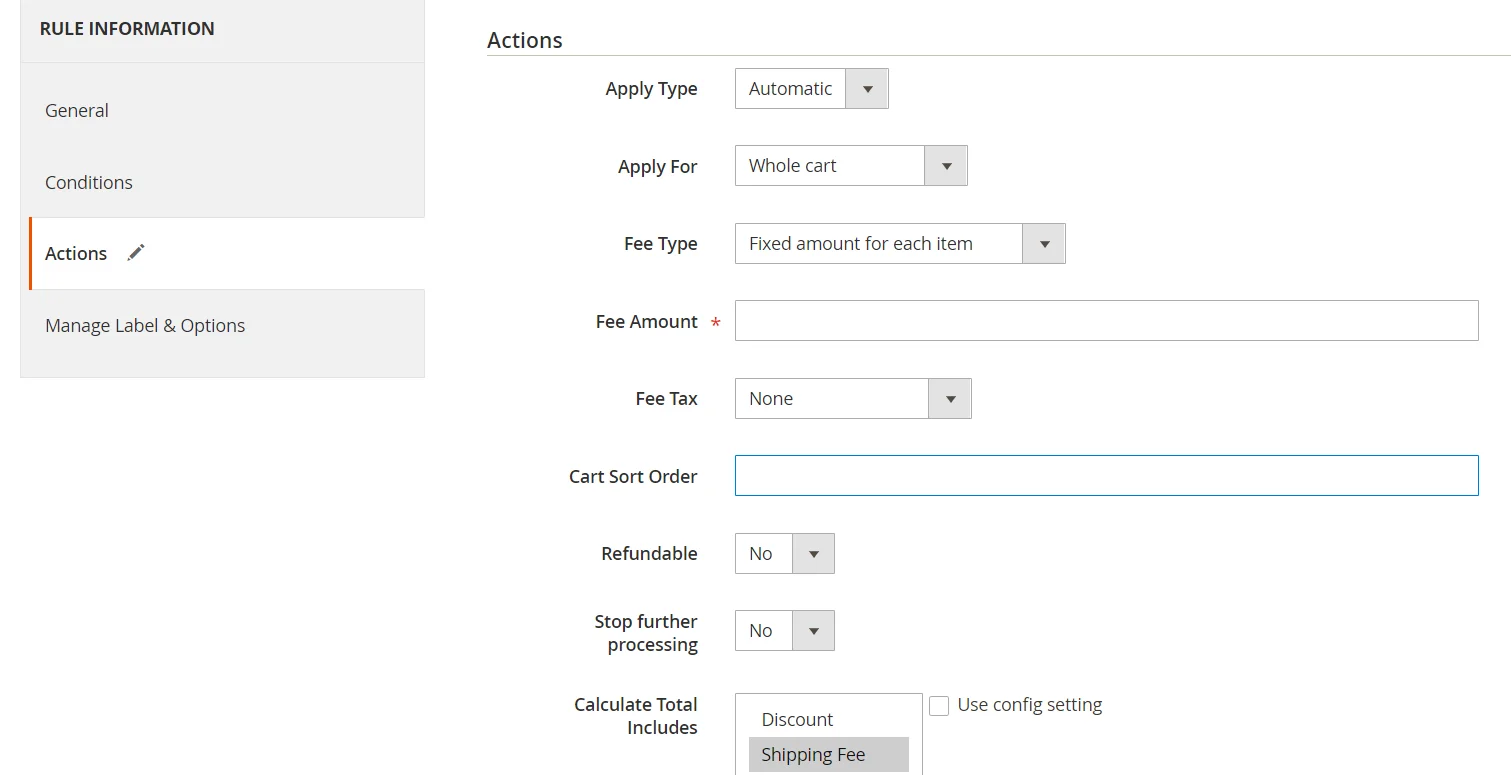Viewport: 1511px width, 775px height.
Task: Switch to the Conditions tab
Action: point(89,183)
